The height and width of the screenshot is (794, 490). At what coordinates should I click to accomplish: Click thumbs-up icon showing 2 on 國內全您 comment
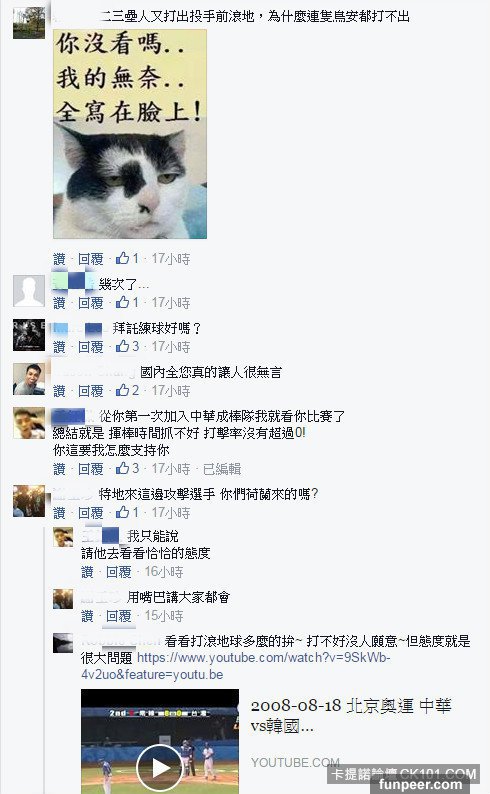coord(122,390)
